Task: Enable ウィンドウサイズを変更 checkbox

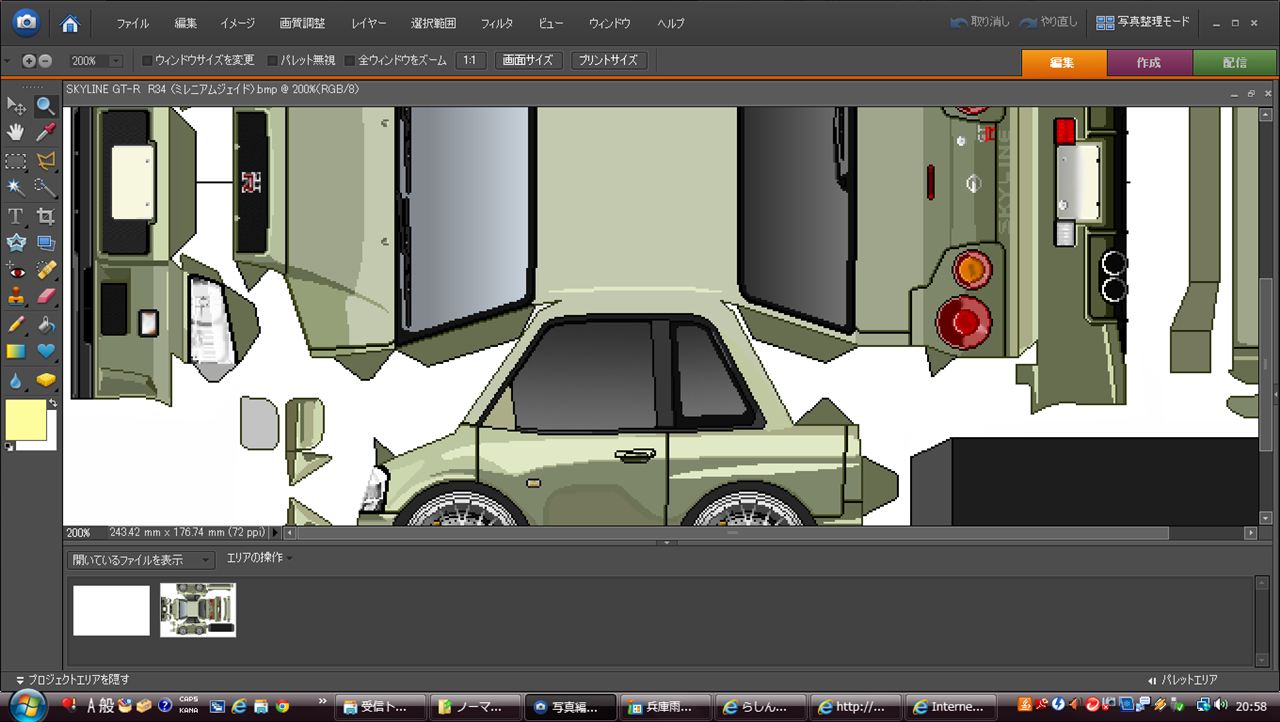Action: [148, 61]
